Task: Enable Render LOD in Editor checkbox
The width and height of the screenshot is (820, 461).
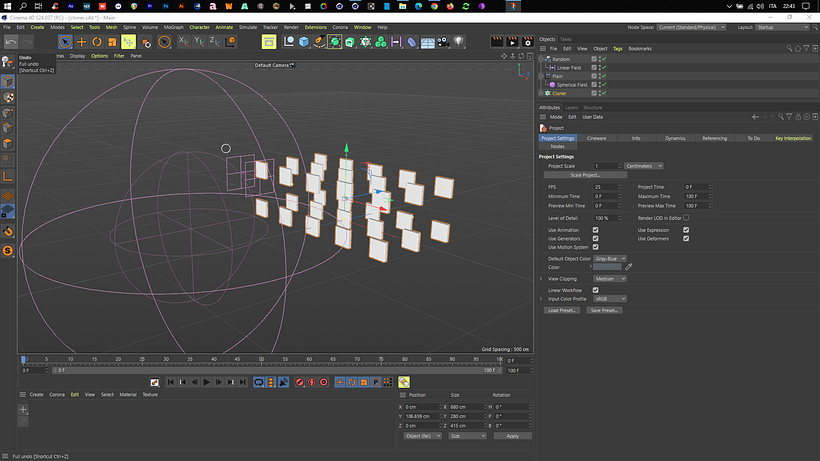Action: click(x=686, y=217)
